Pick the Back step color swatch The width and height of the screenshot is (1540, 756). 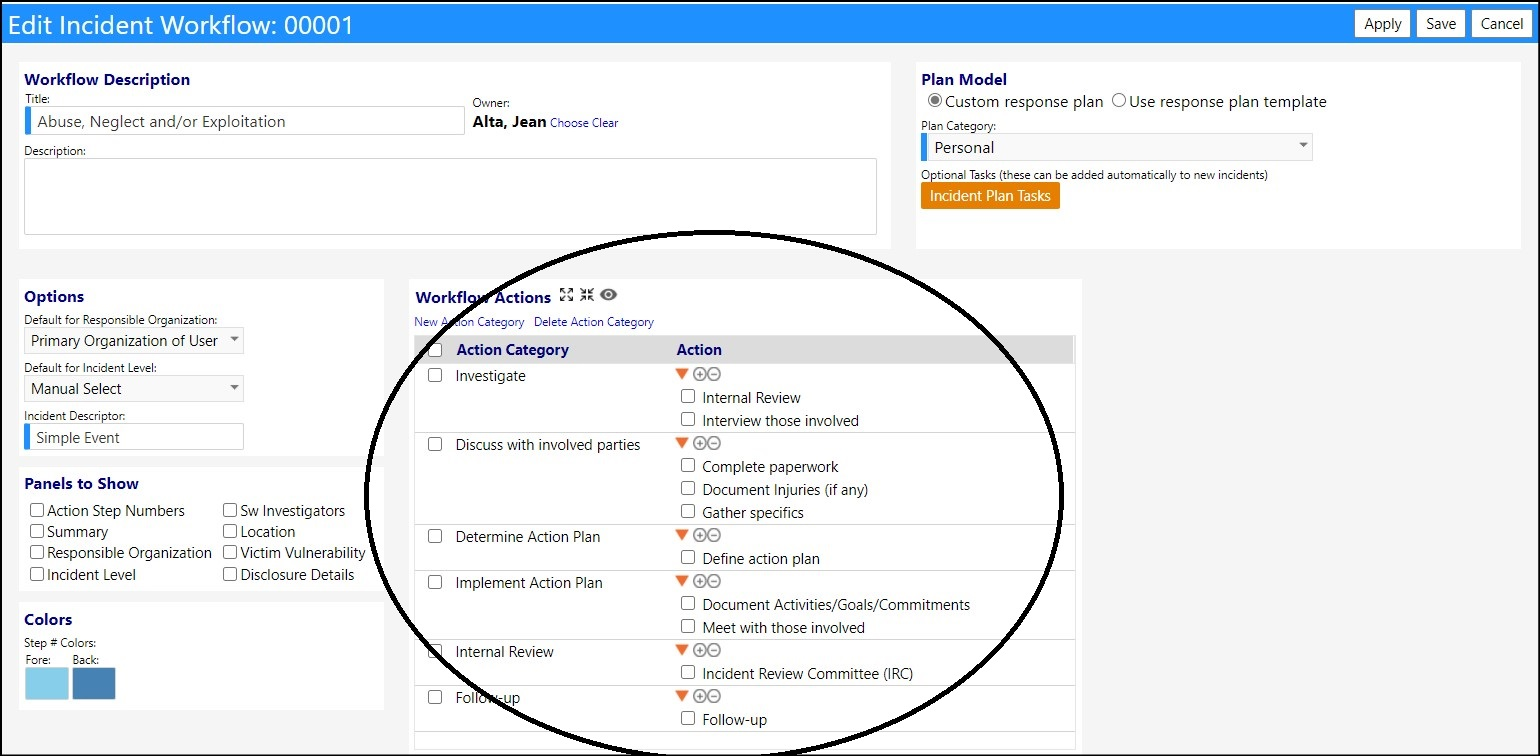coord(94,683)
